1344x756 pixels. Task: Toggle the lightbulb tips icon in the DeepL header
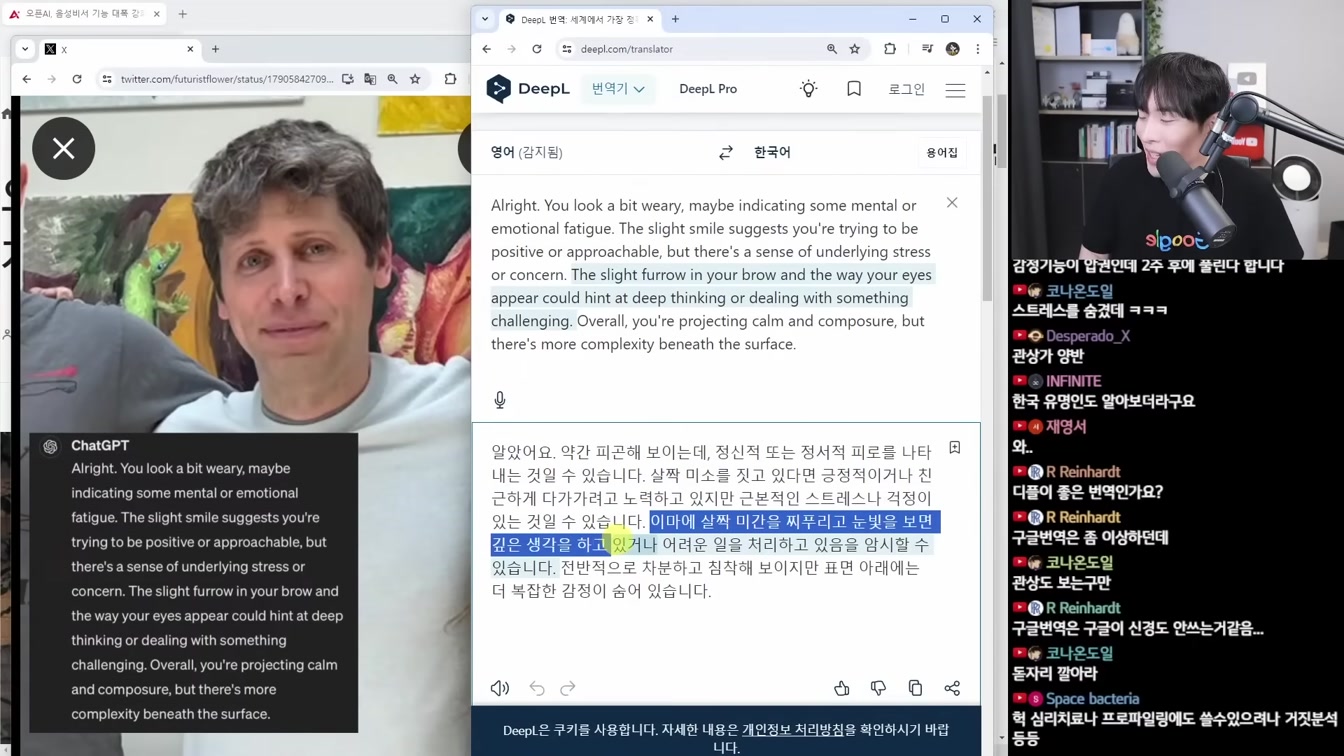(809, 89)
